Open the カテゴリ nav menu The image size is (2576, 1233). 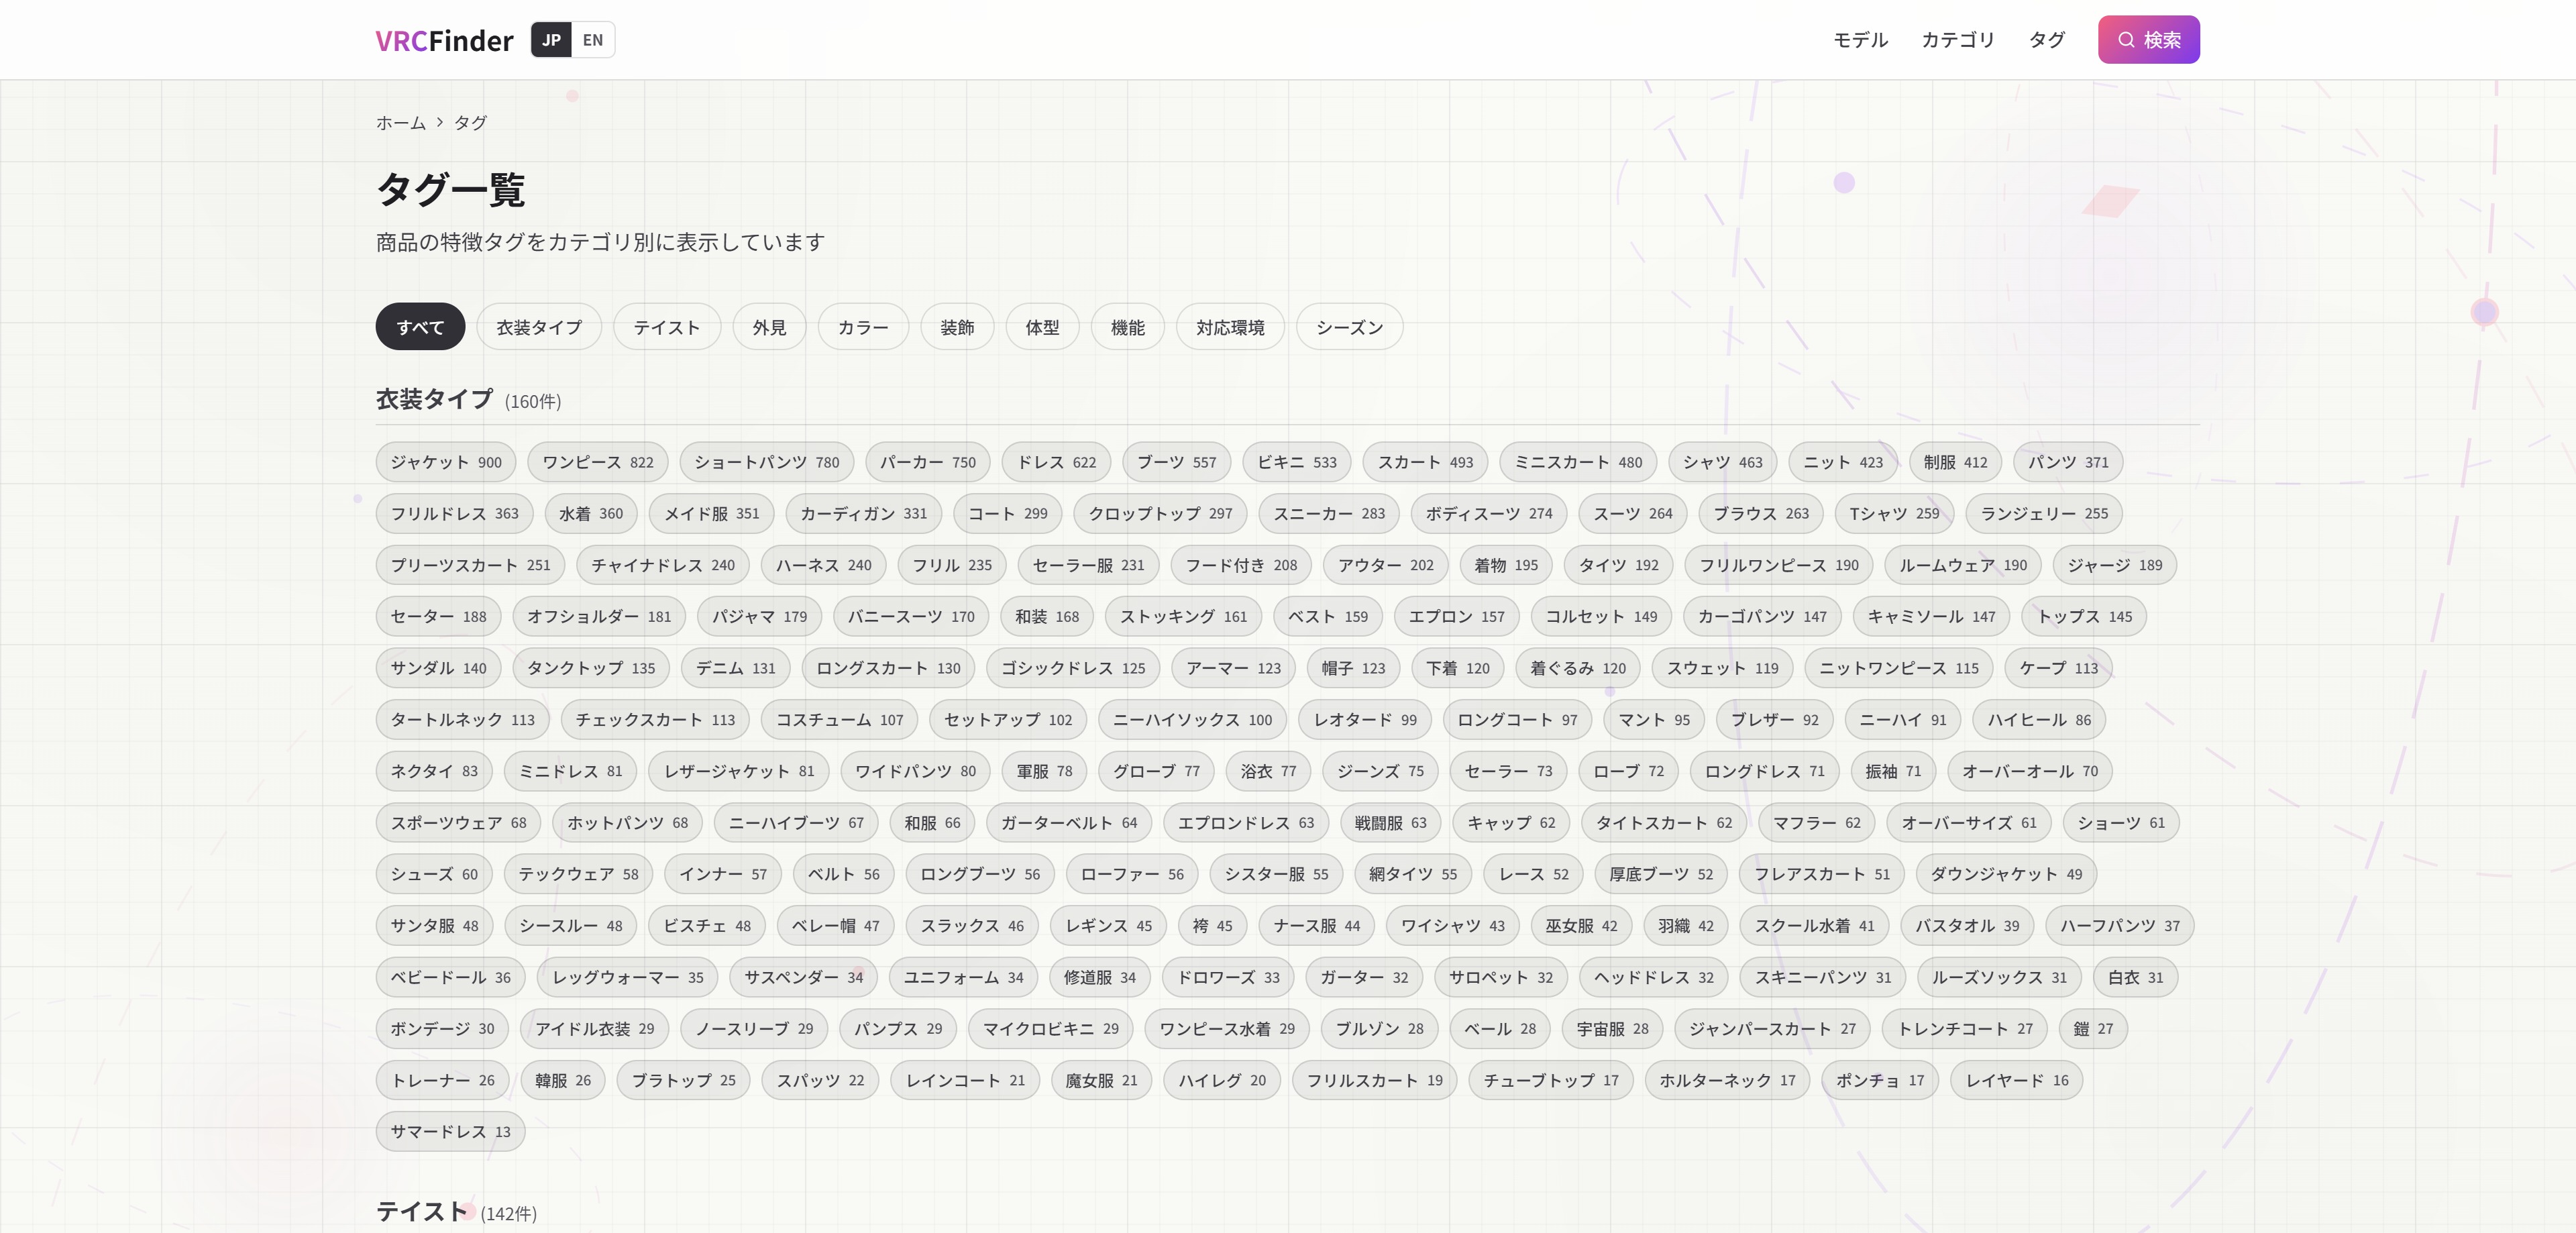coord(1957,40)
